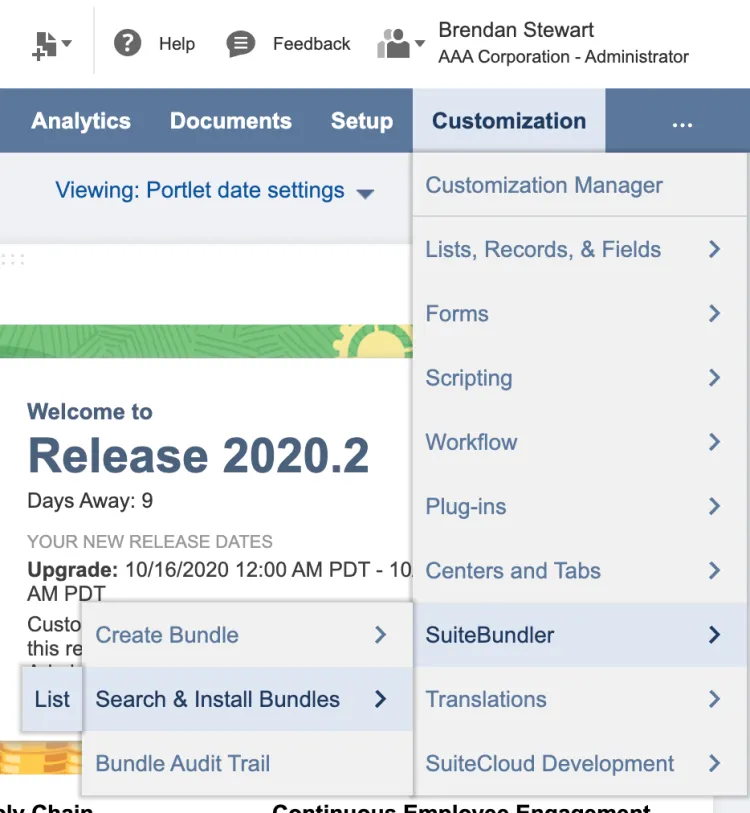Click the green release banner image

206,342
